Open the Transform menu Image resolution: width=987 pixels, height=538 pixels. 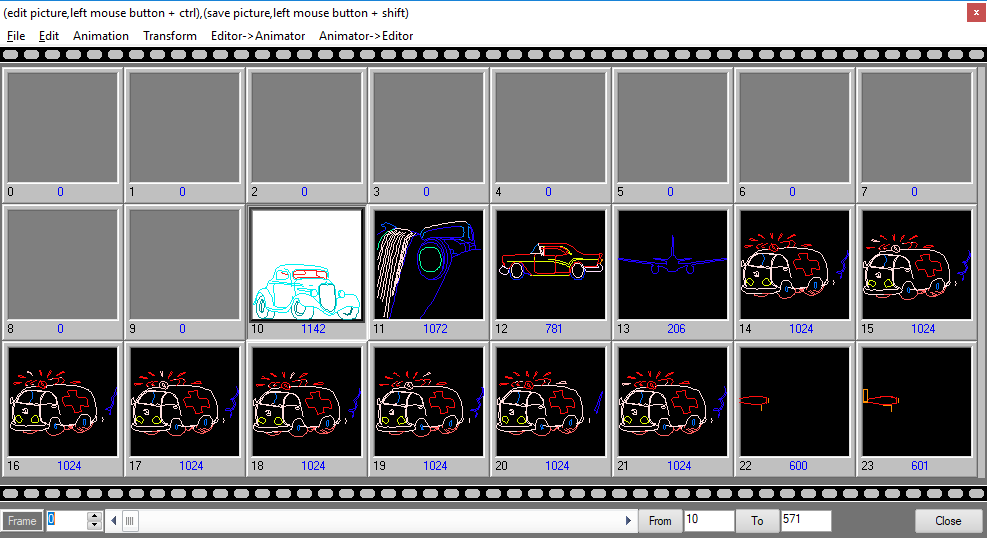pos(170,36)
